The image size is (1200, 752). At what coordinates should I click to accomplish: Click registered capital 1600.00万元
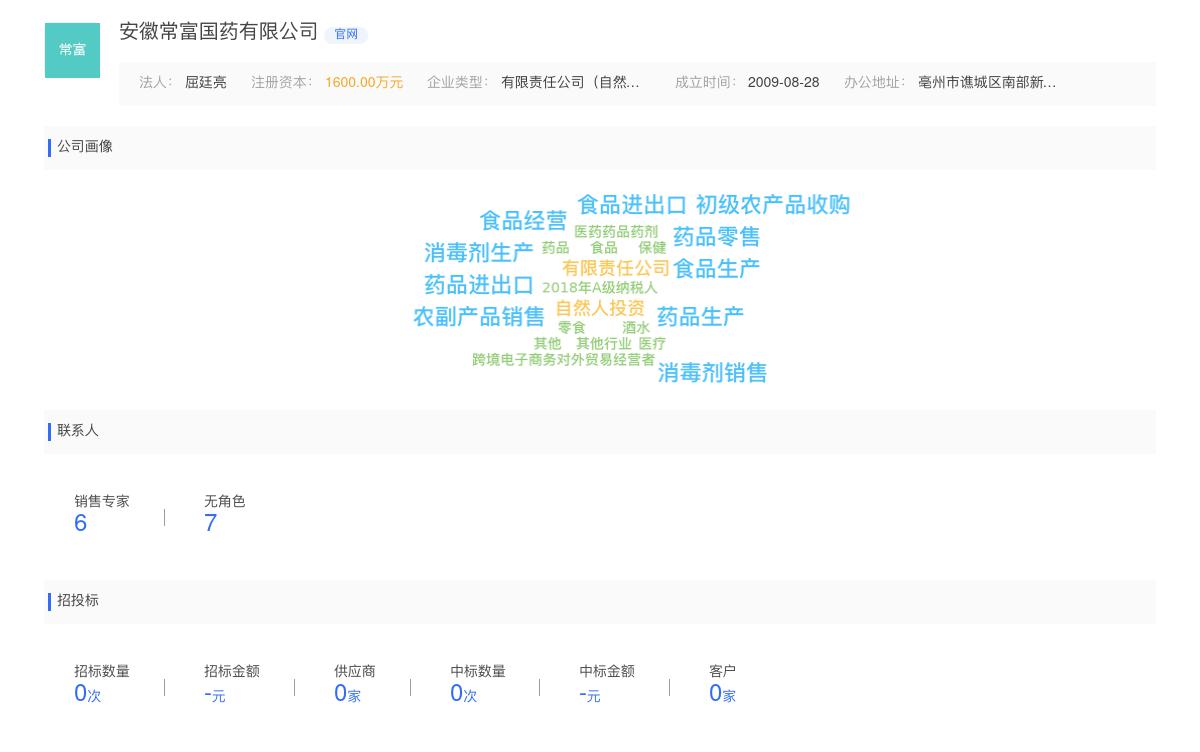click(364, 82)
